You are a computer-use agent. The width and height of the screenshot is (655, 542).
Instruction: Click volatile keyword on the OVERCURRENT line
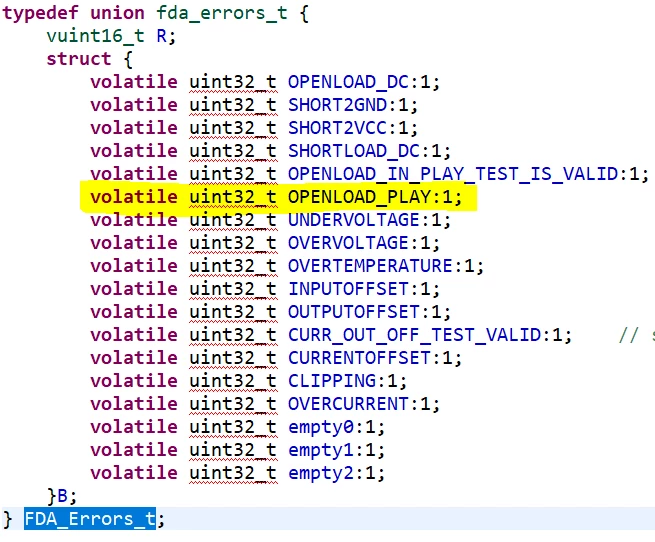pyautogui.click(x=134, y=404)
